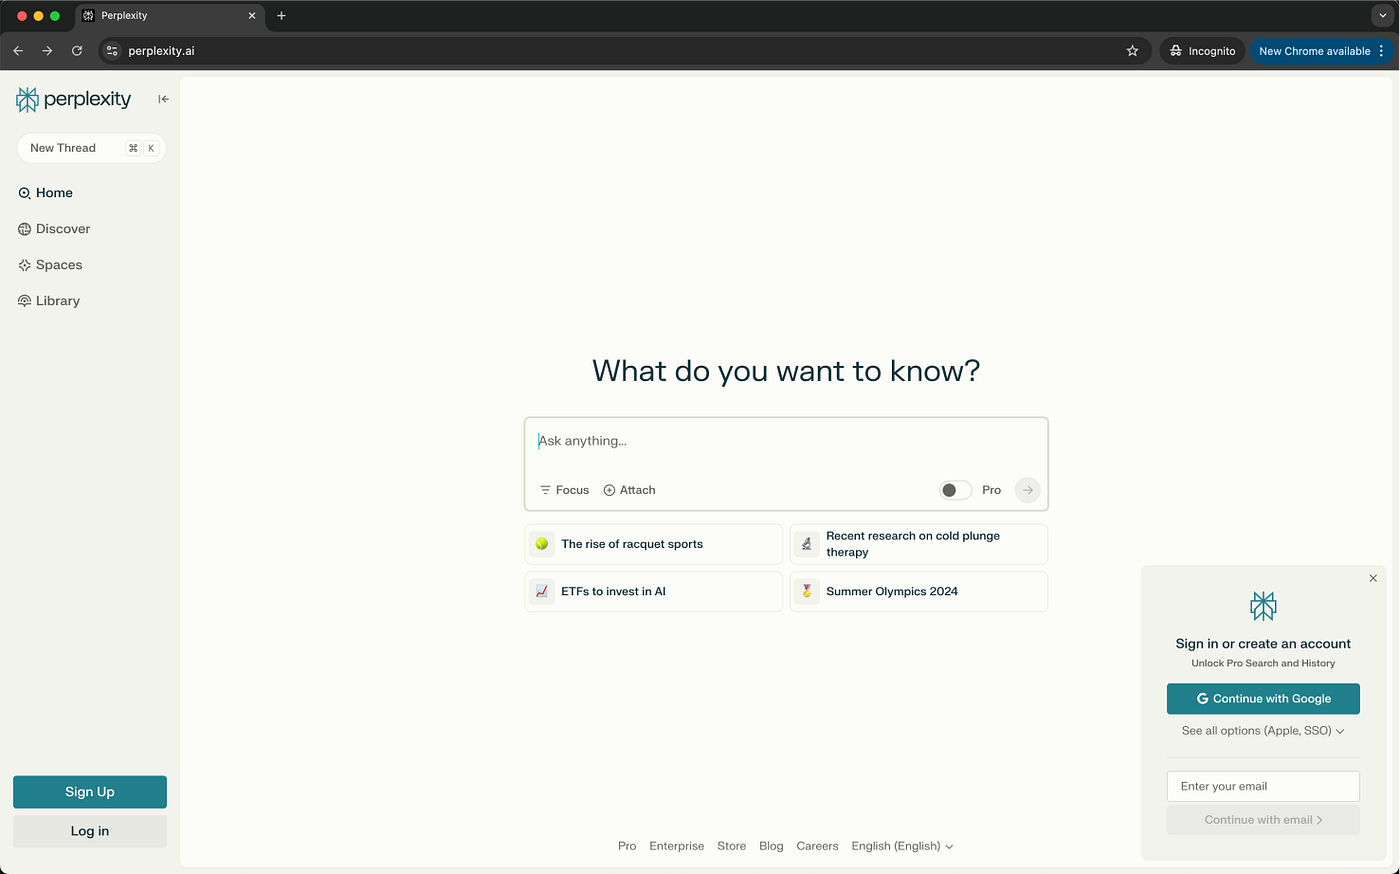Click Continue with Google
1400x874 pixels.
[1263, 699]
